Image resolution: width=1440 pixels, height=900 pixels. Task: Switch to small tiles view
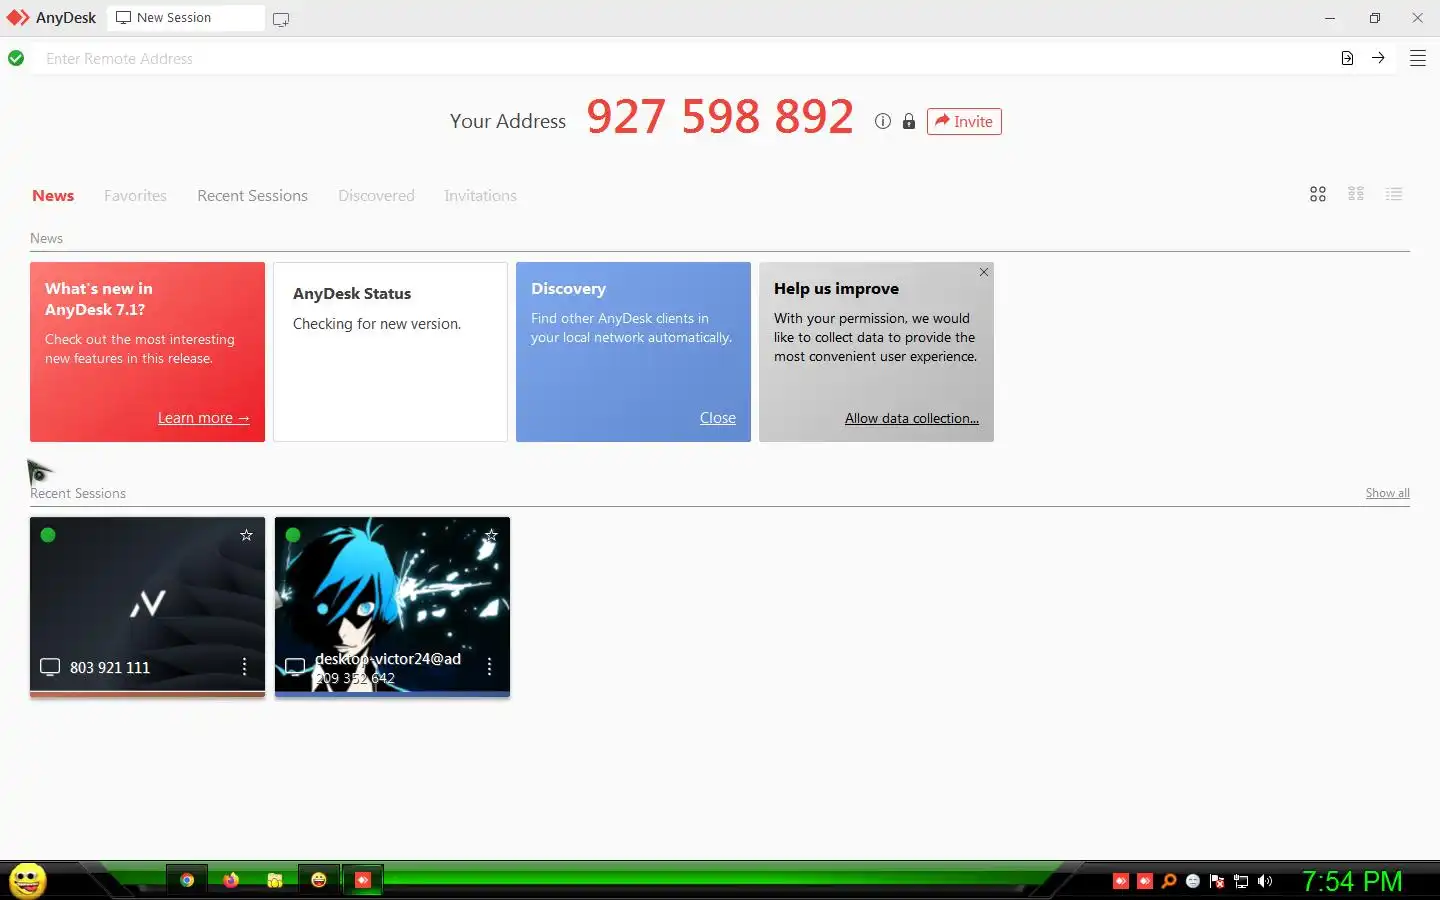pyautogui.click(x=1356, y=194)
